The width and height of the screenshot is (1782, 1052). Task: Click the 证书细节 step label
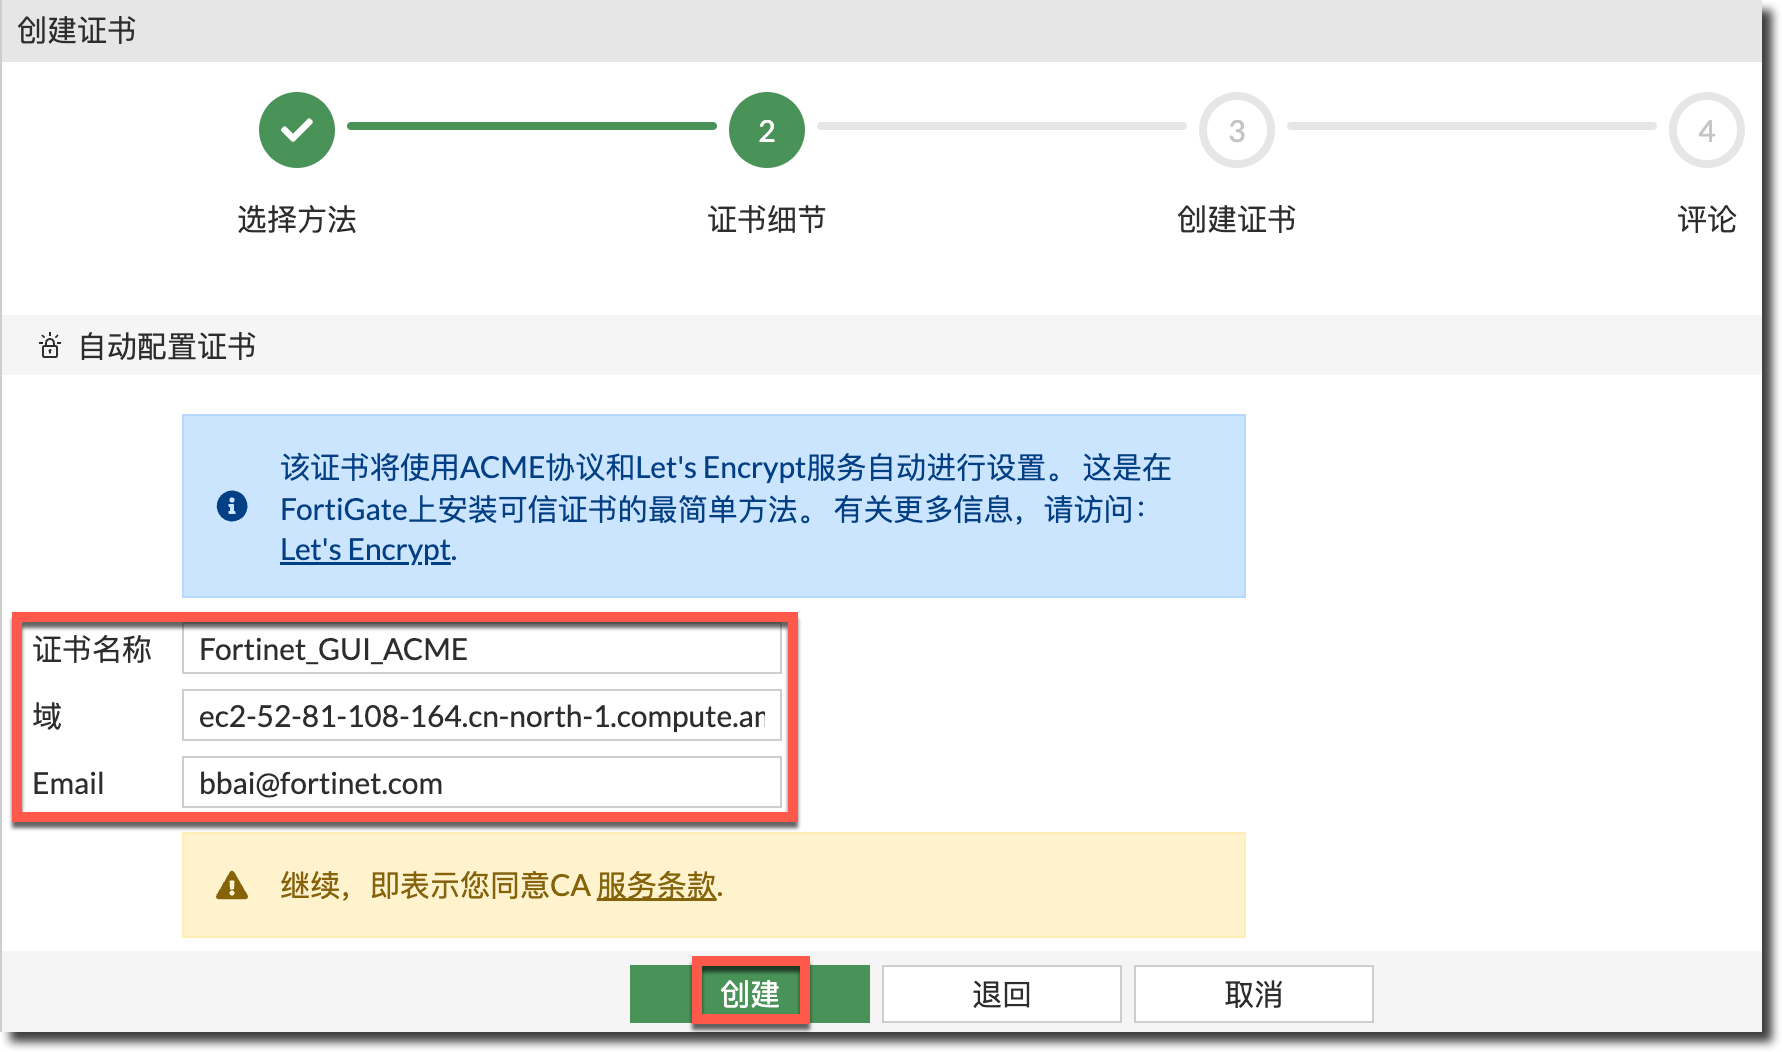click(766, 219)
